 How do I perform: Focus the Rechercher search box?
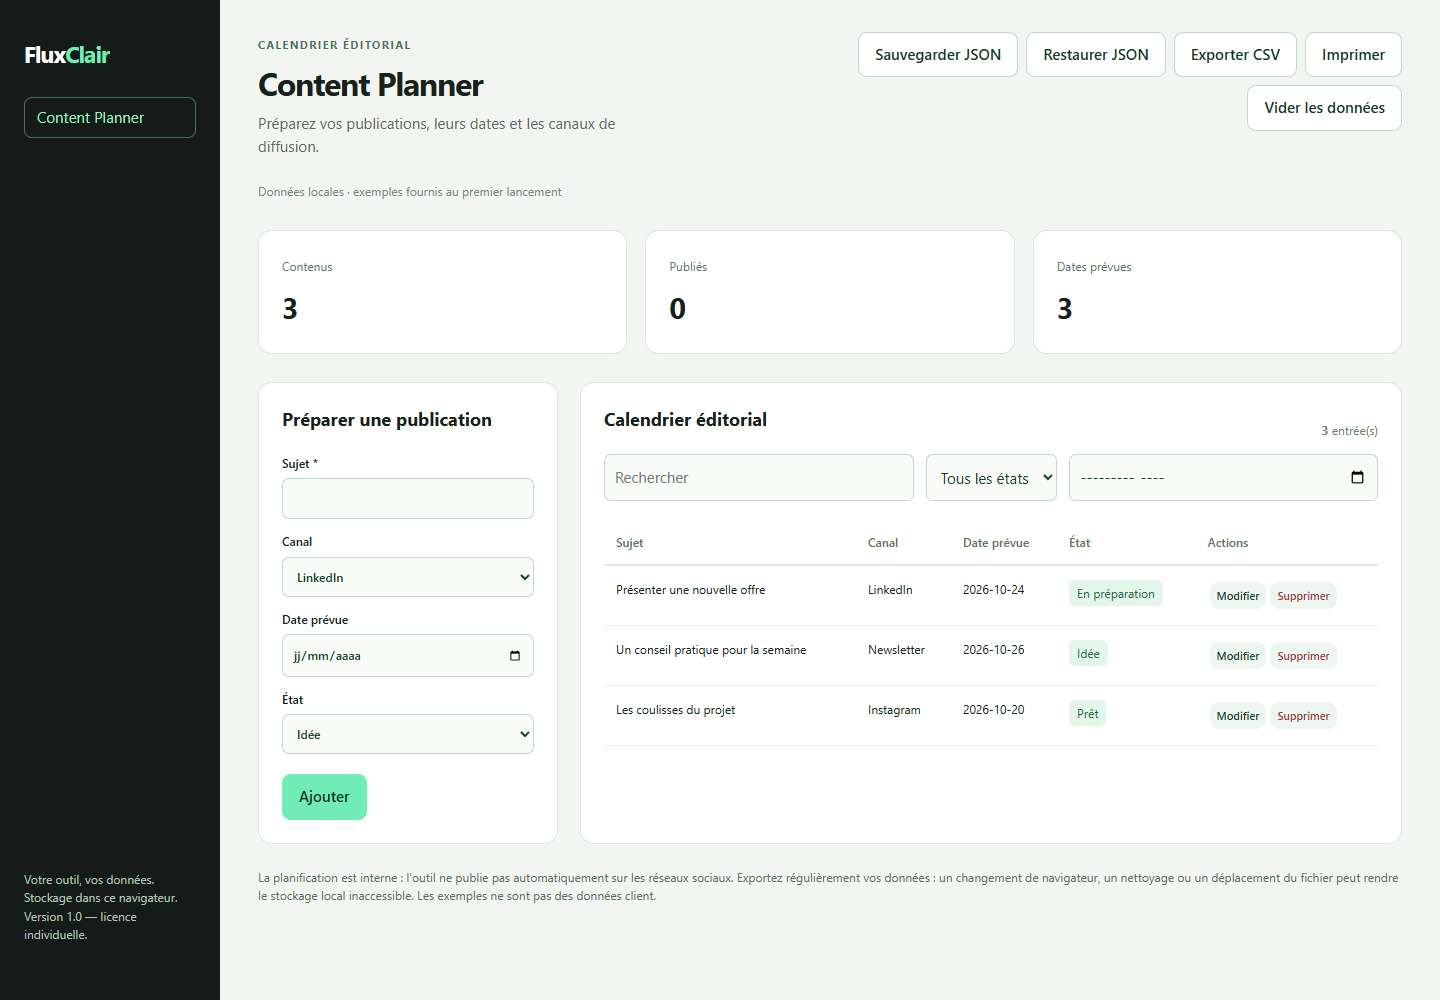pos(759,478)
